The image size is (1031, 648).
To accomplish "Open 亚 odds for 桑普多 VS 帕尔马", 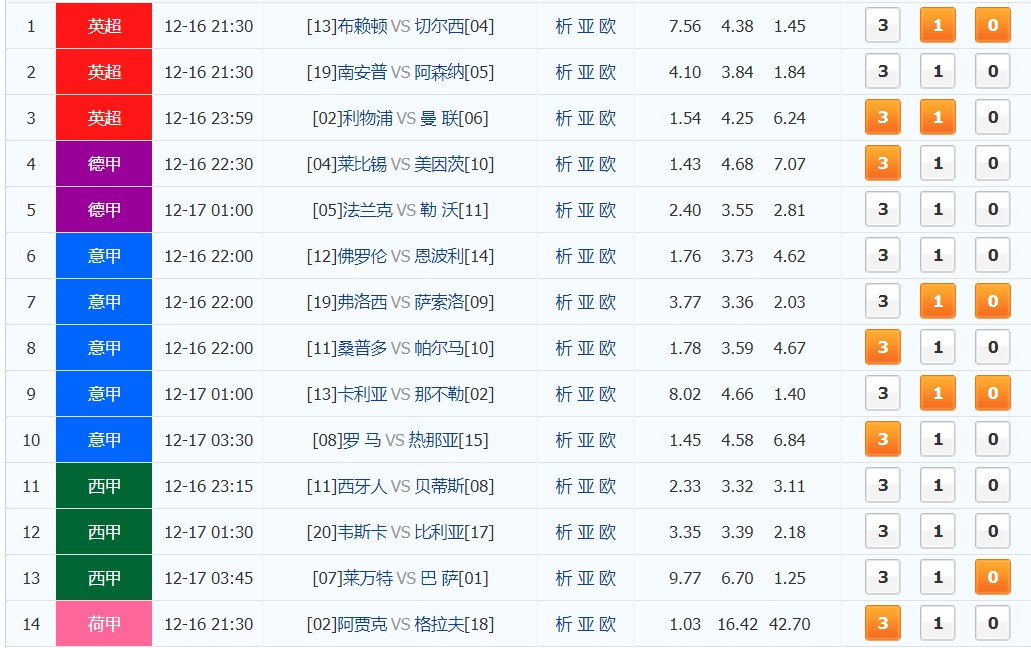I will pos(586,348).
